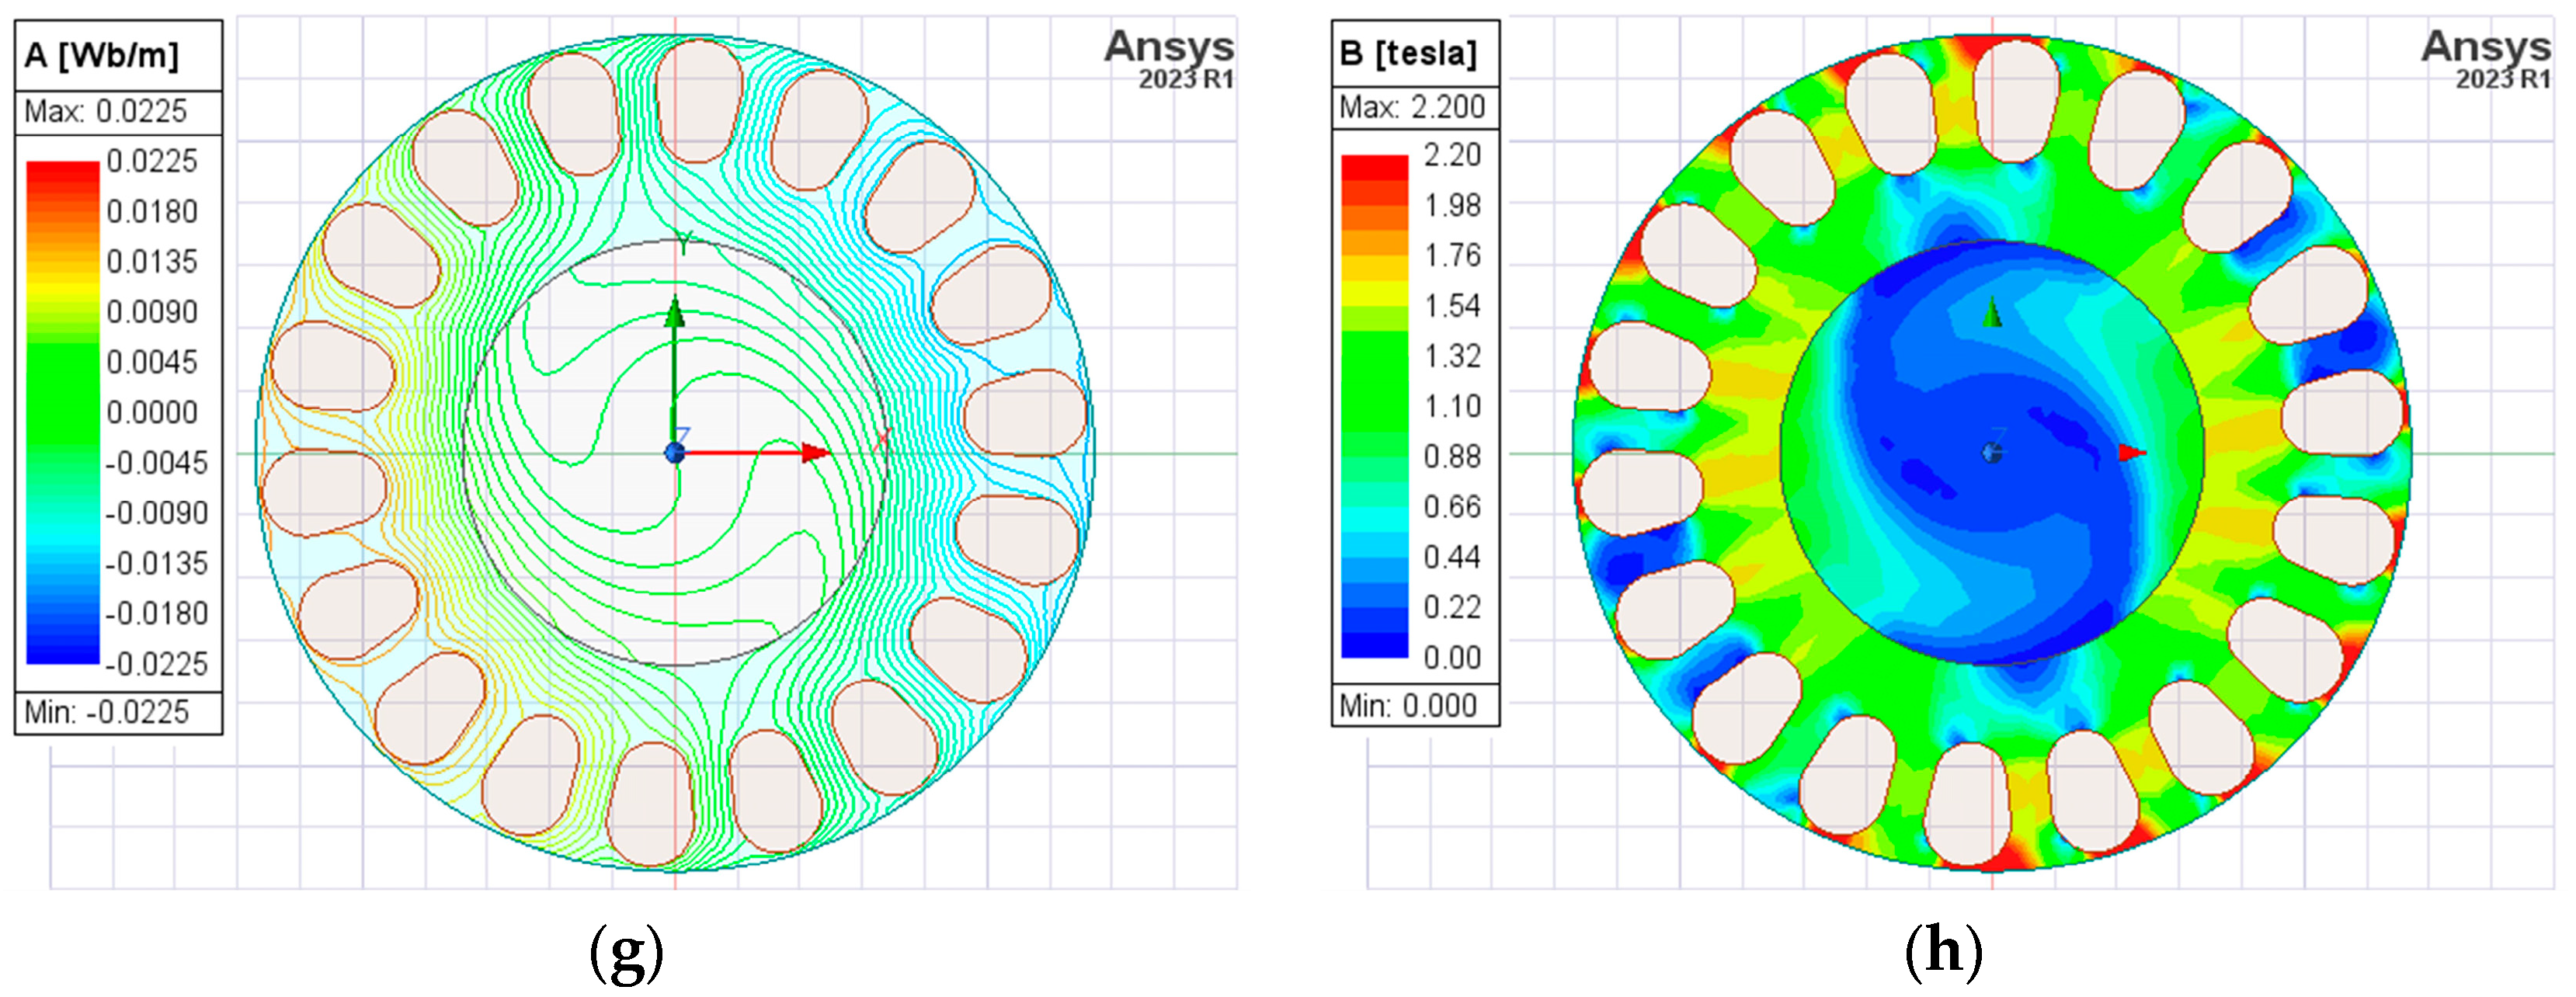Viewport: 2576px width, 997px height.
Task: Click the blue bottom of the B color bar
Action: coord(1374,645)
